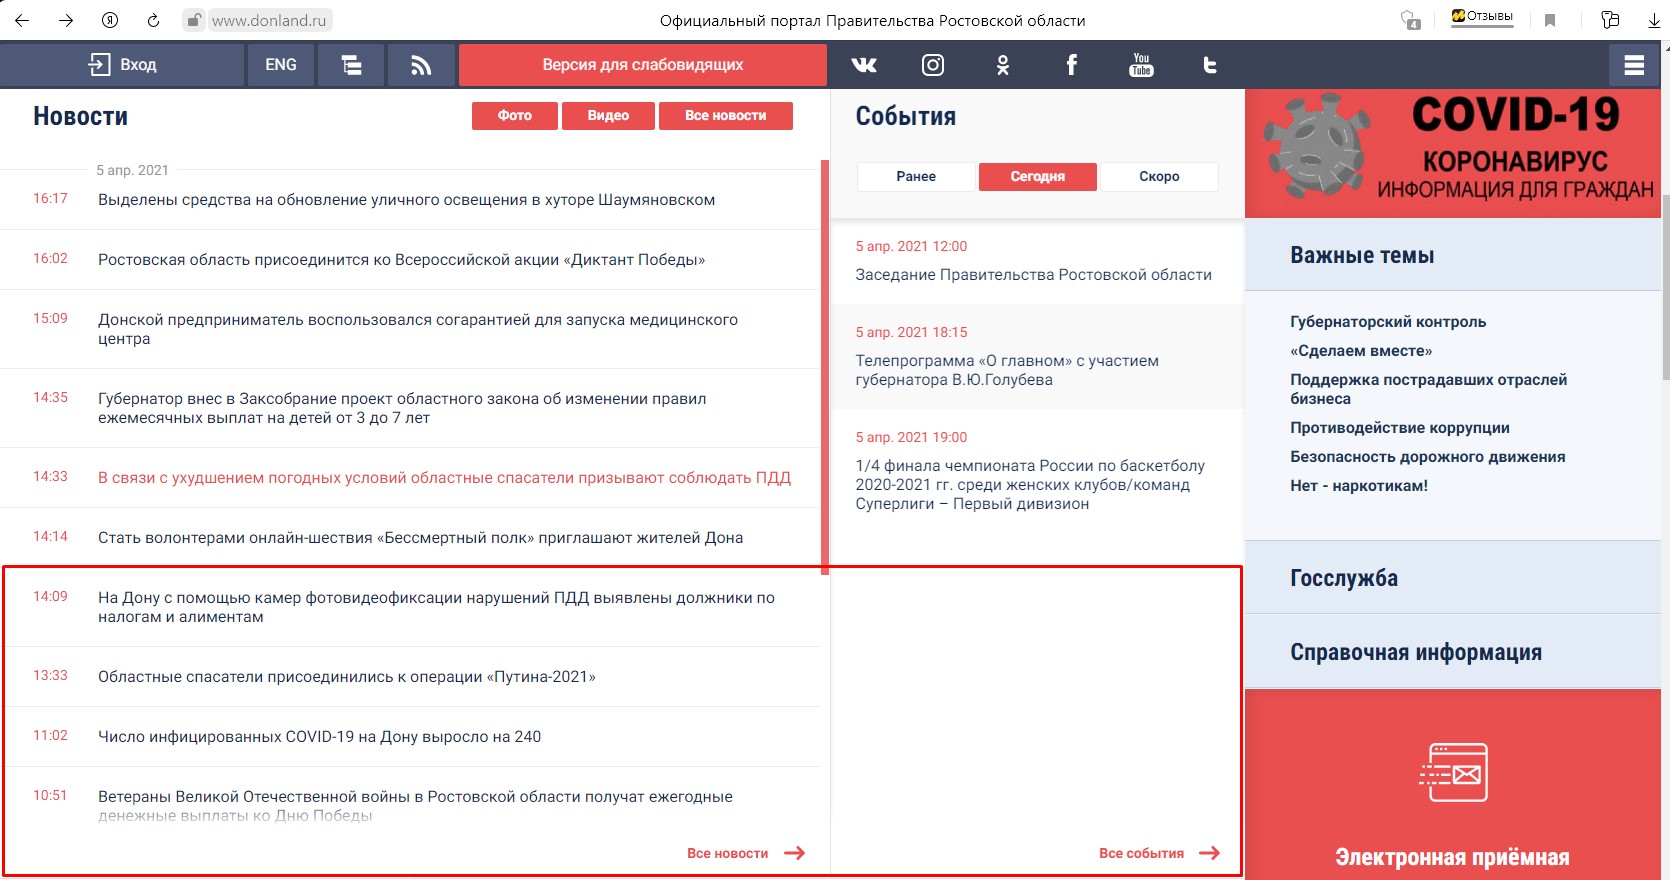Click the Twitter icon
The image size is (1670, 880).
1209,65
